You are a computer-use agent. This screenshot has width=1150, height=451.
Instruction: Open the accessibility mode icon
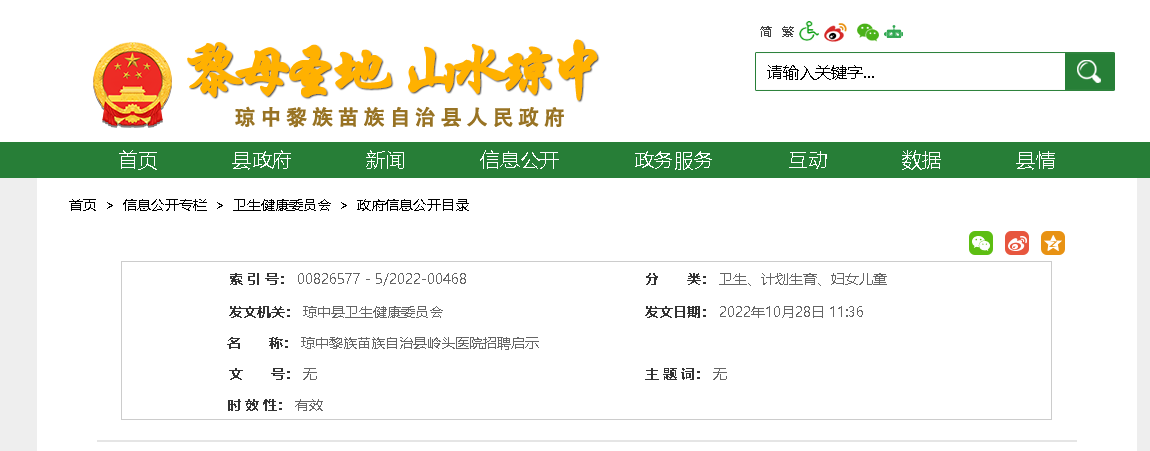[809, 32]
